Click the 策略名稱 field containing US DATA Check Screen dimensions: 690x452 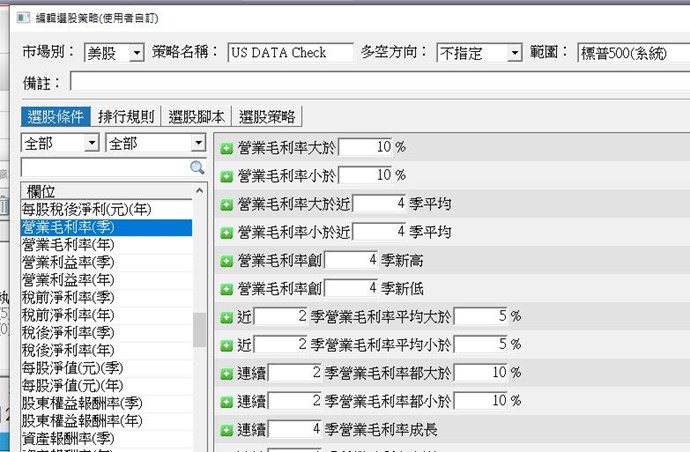coord(290,53)
